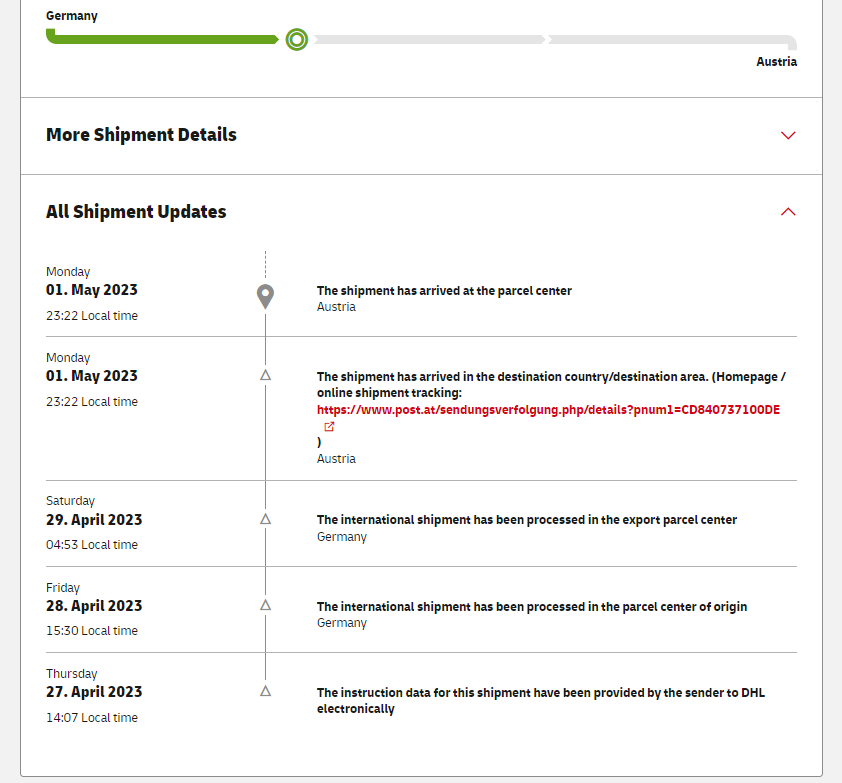
Task: Collapse the All Shipment Updates chevron
Action: 788,212
